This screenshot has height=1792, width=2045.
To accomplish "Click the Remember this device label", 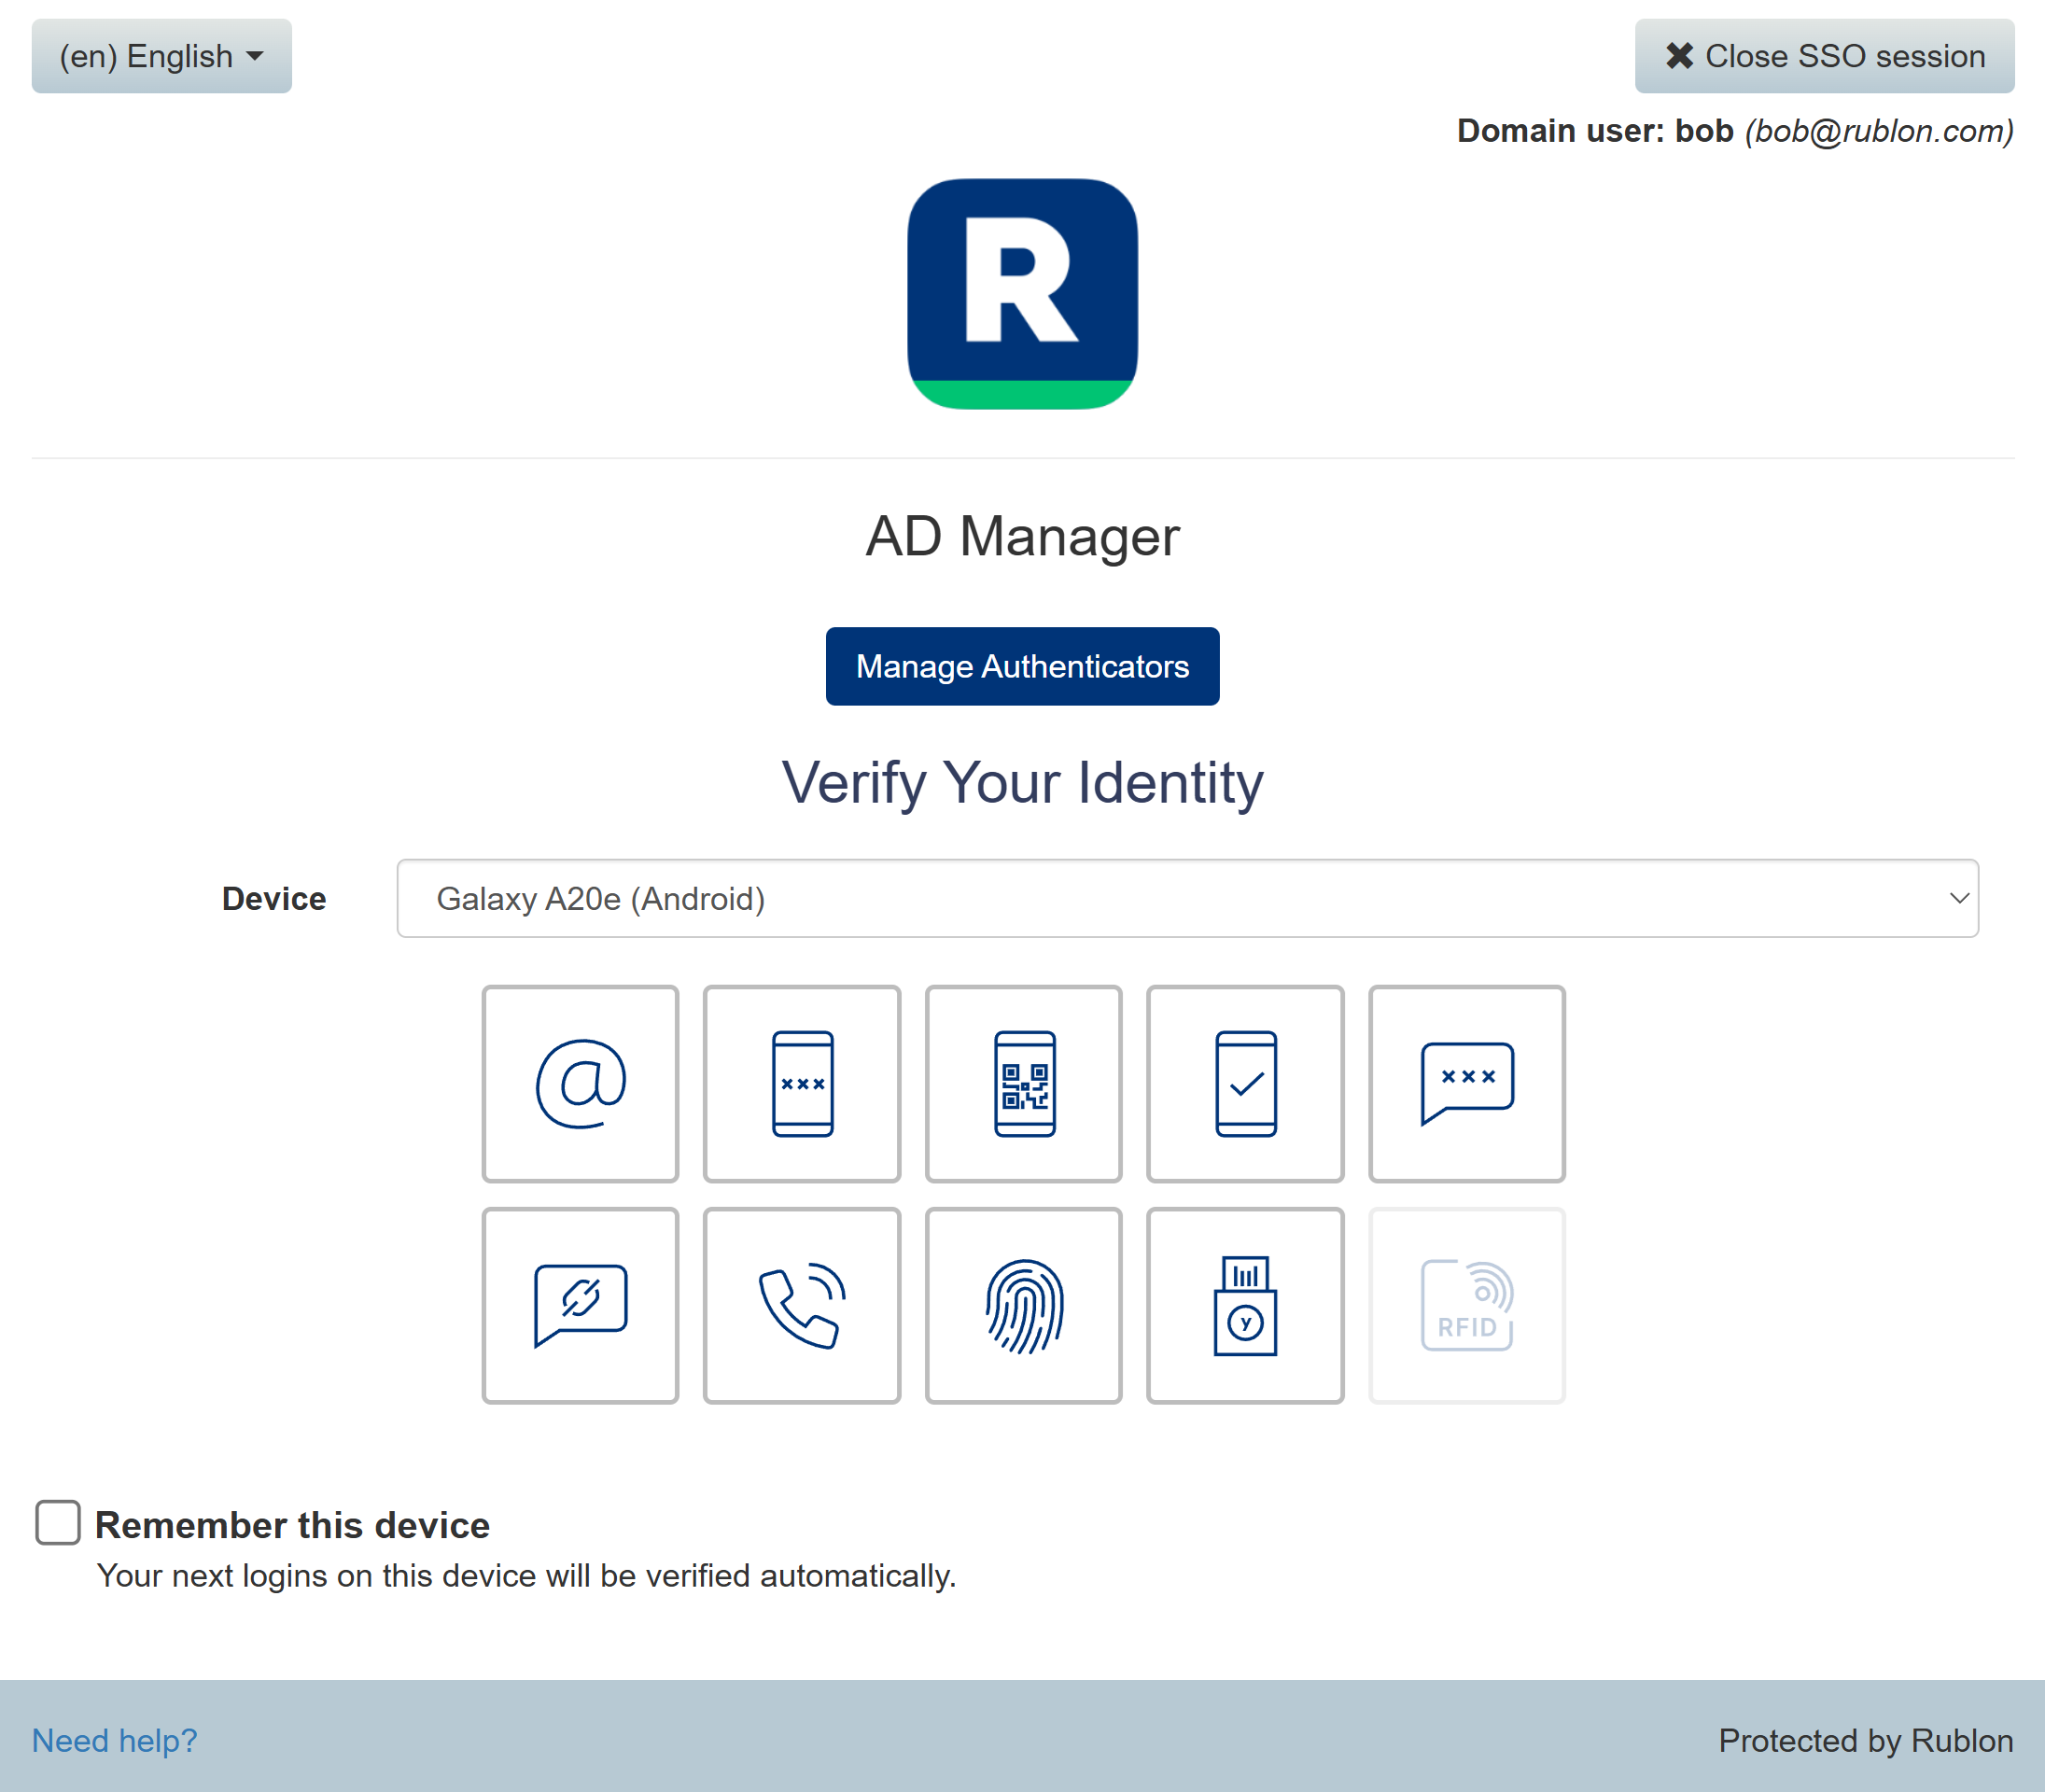I will (x=292, y=1525).
